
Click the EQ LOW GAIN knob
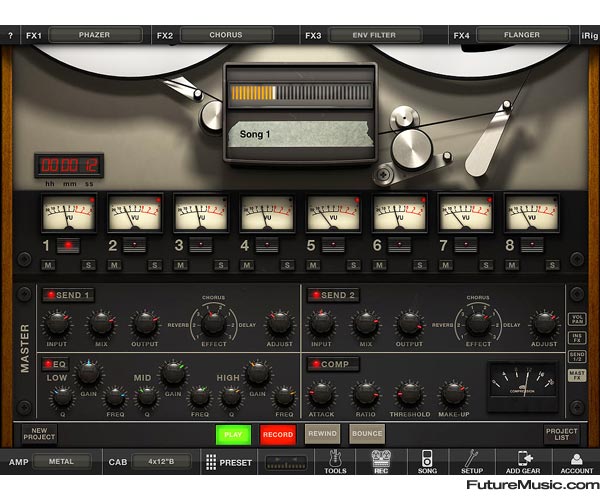88,373
